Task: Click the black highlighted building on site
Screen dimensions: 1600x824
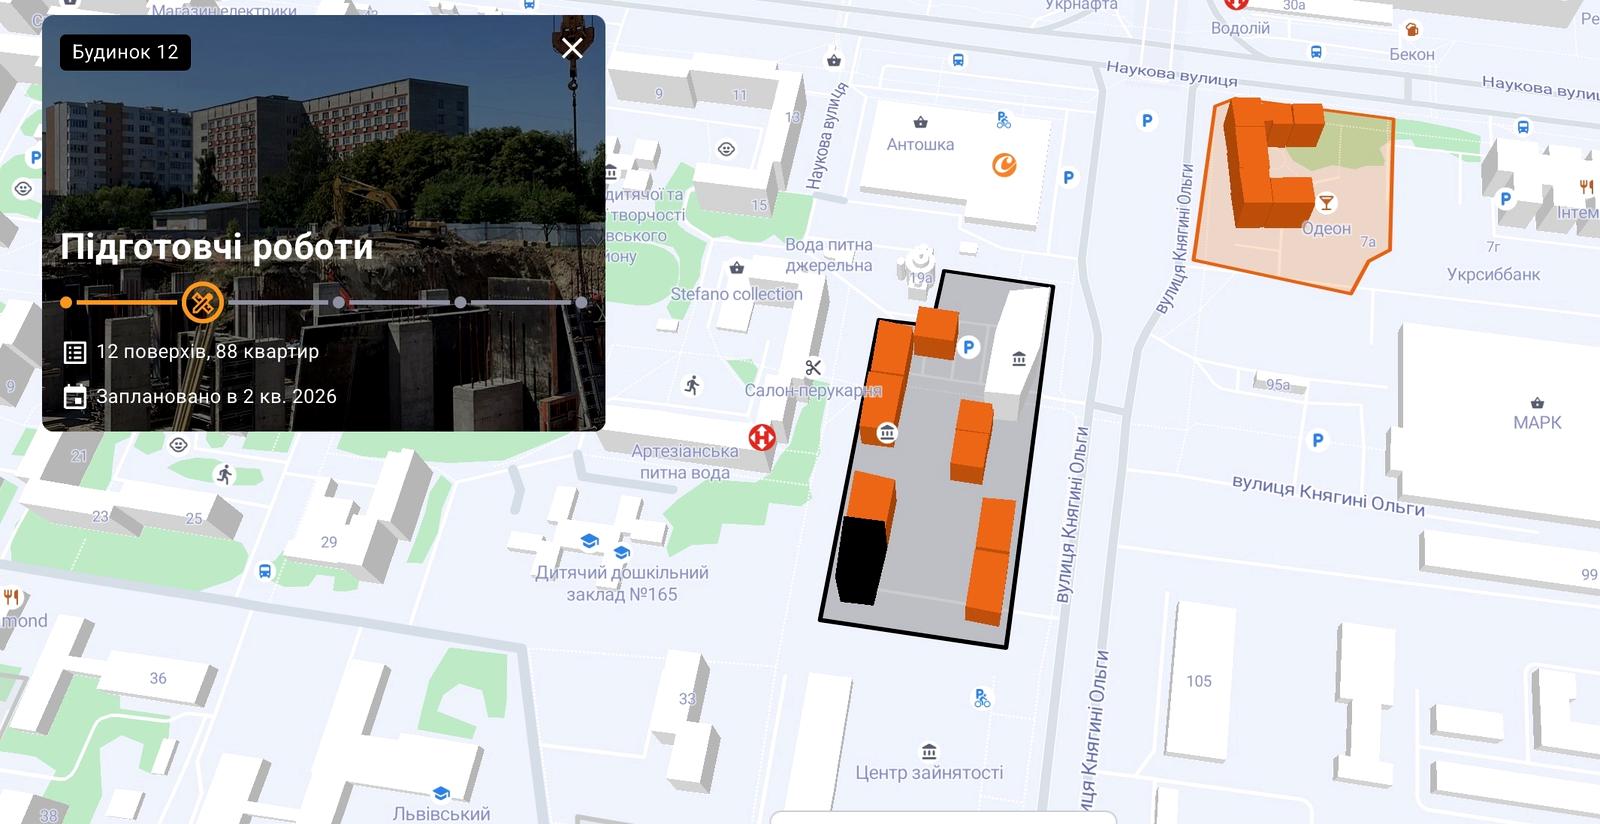Action: [861, 561]
